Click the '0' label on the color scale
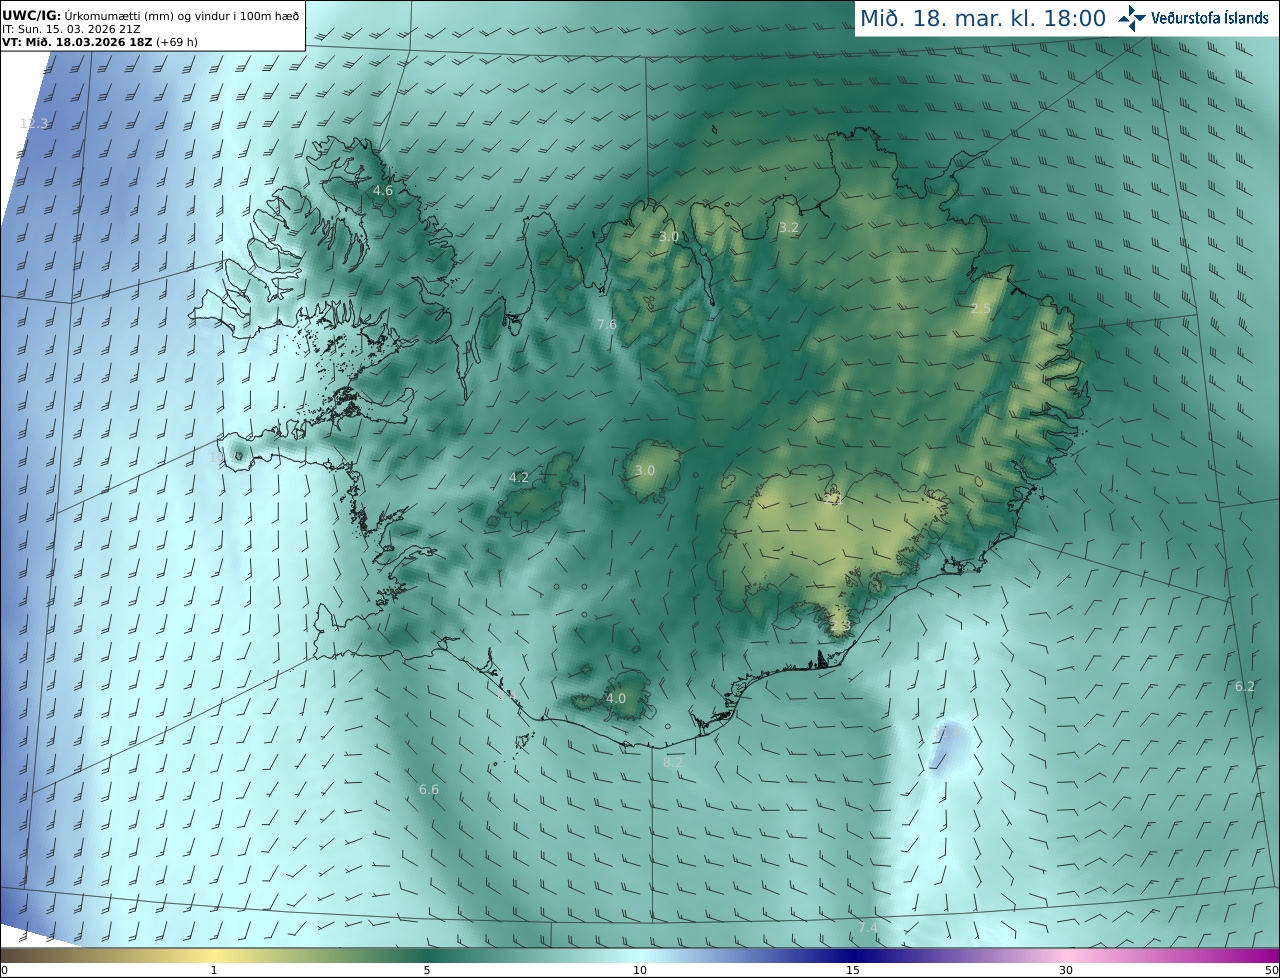 point(4,970)
